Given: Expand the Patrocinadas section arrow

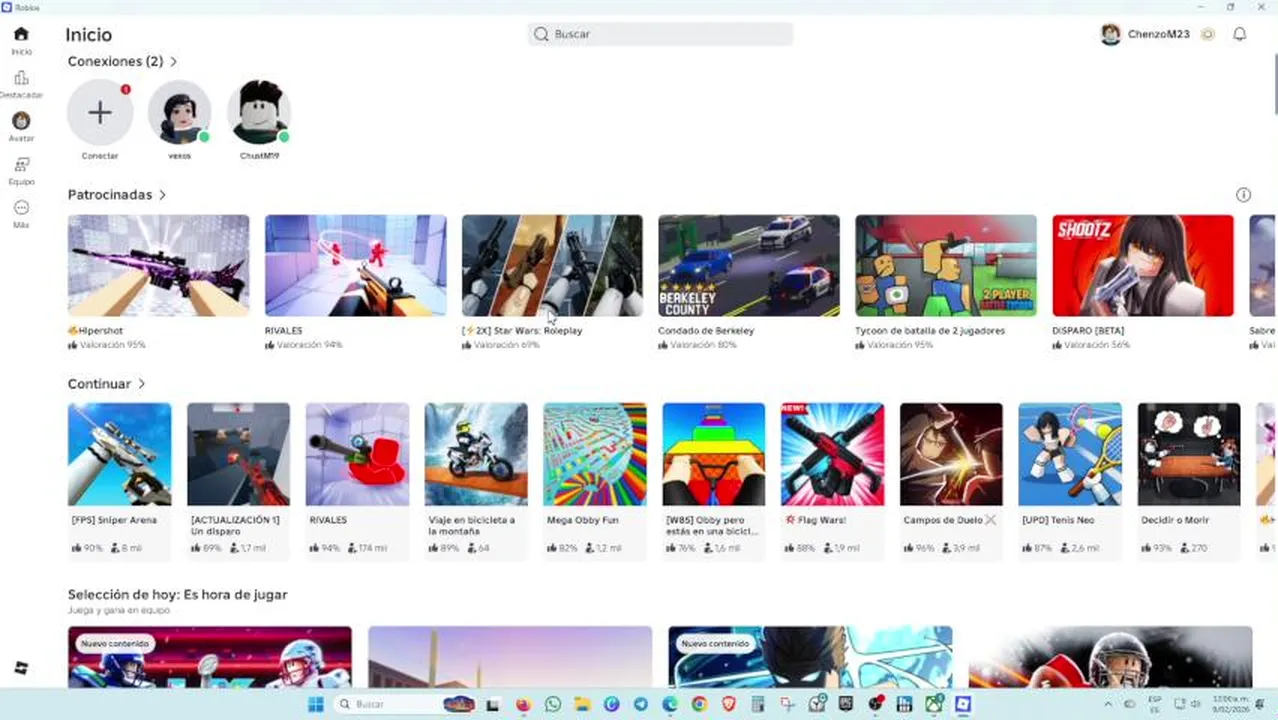Looking at the screenshot, I should pos(162,195).
